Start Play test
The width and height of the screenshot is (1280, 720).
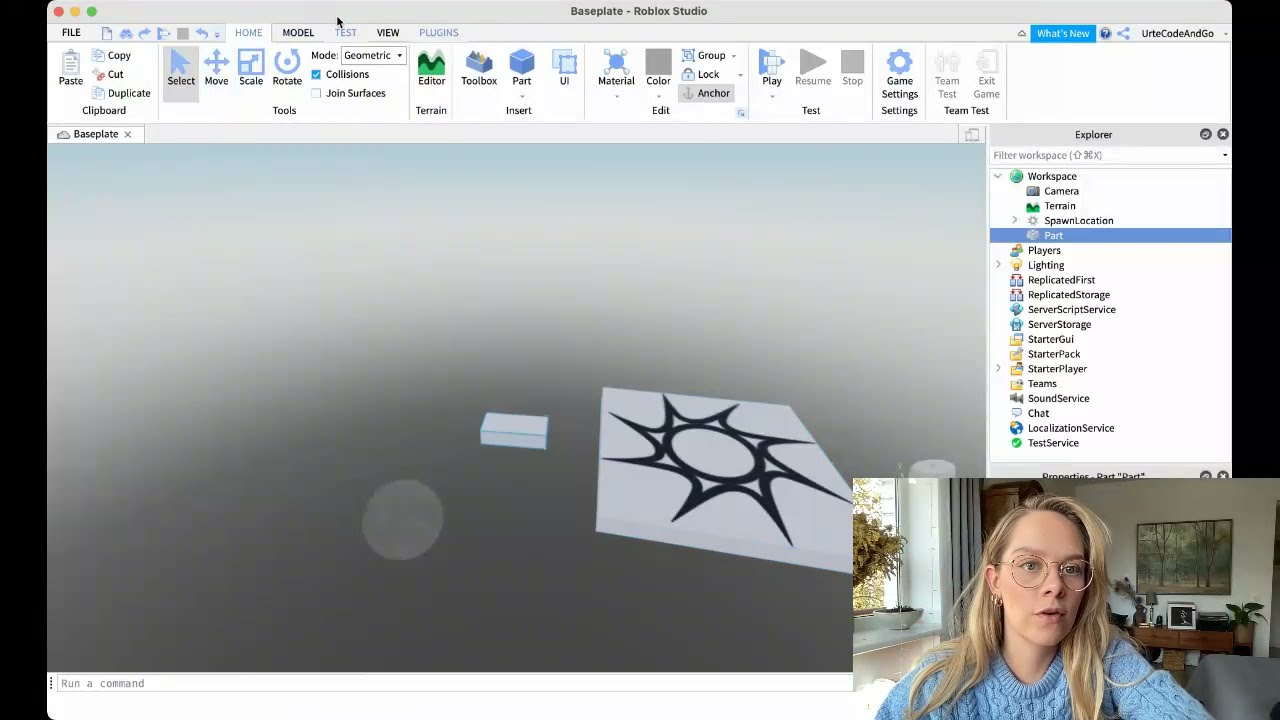(772, 66)
